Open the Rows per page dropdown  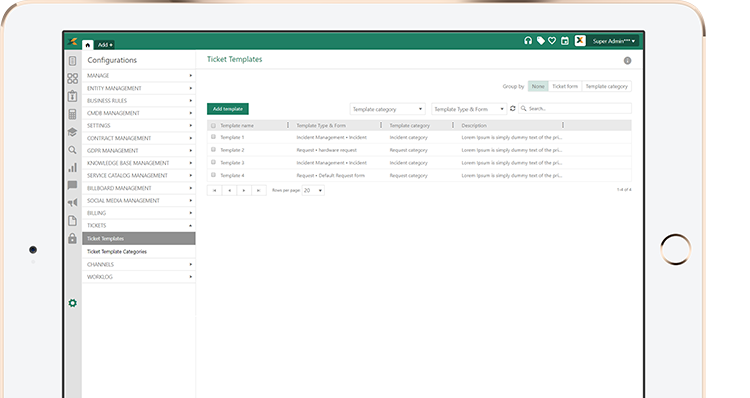313,190
